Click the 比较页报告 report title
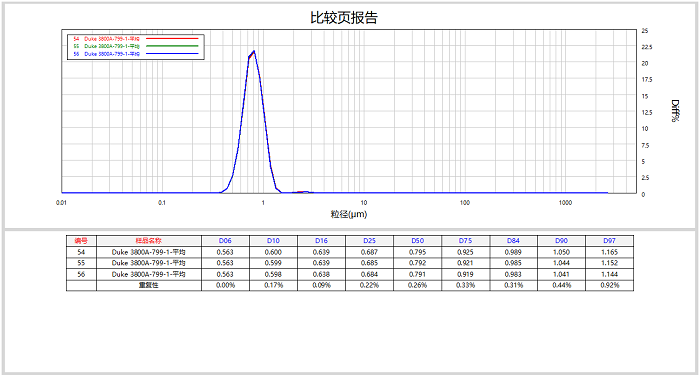Image resolution: width=700 pixels, height=376 pixels. [x=344, y=17]
